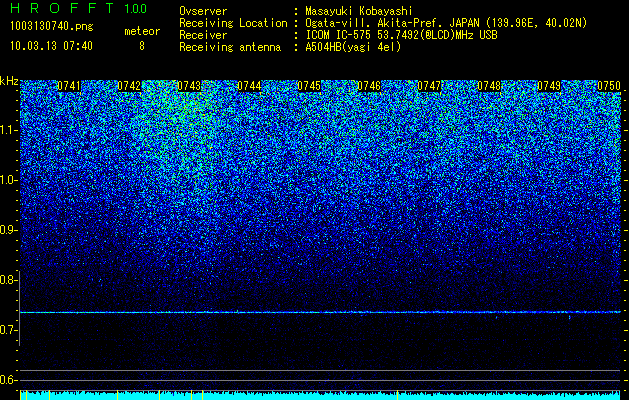Click the Ogata-vill. Akita-Pref. JAPAN location text
Viewport: 629px width, 400px height.
tap(446, 24)
